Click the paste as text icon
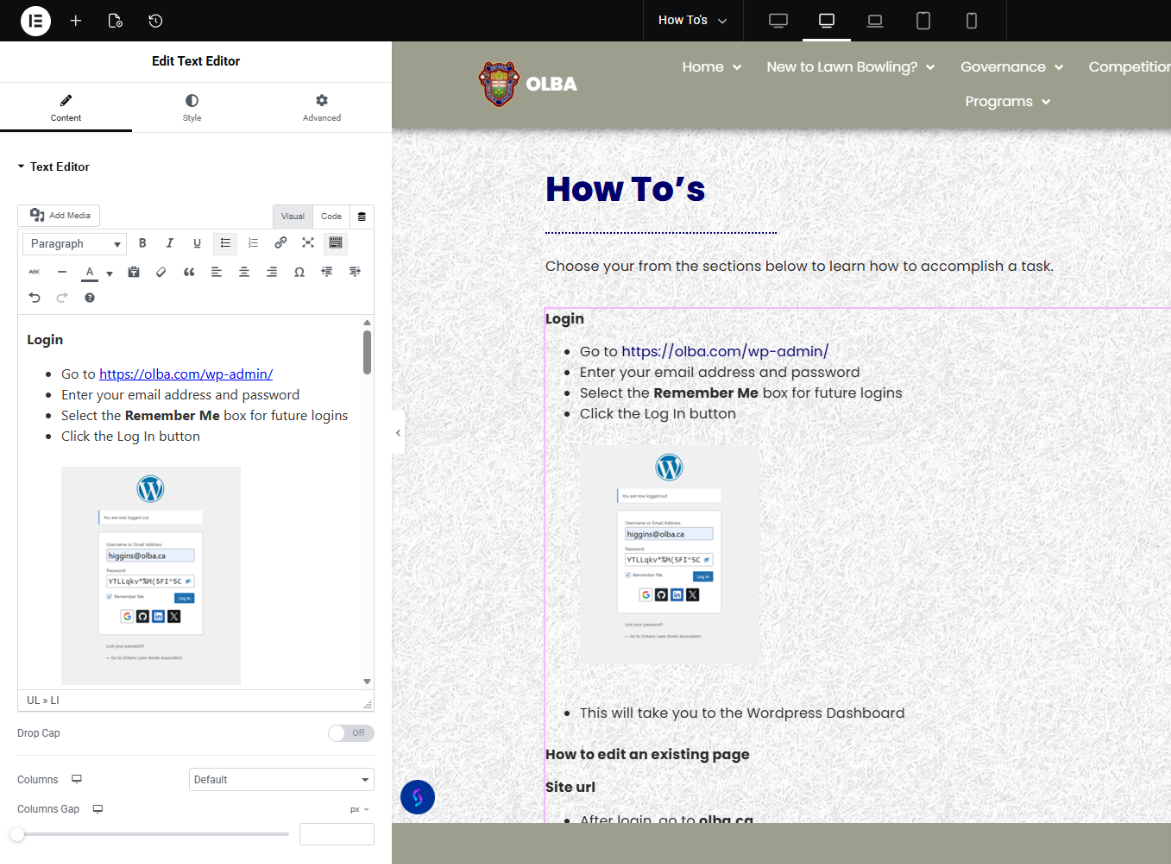1171x864 pixels. [134, 272]
